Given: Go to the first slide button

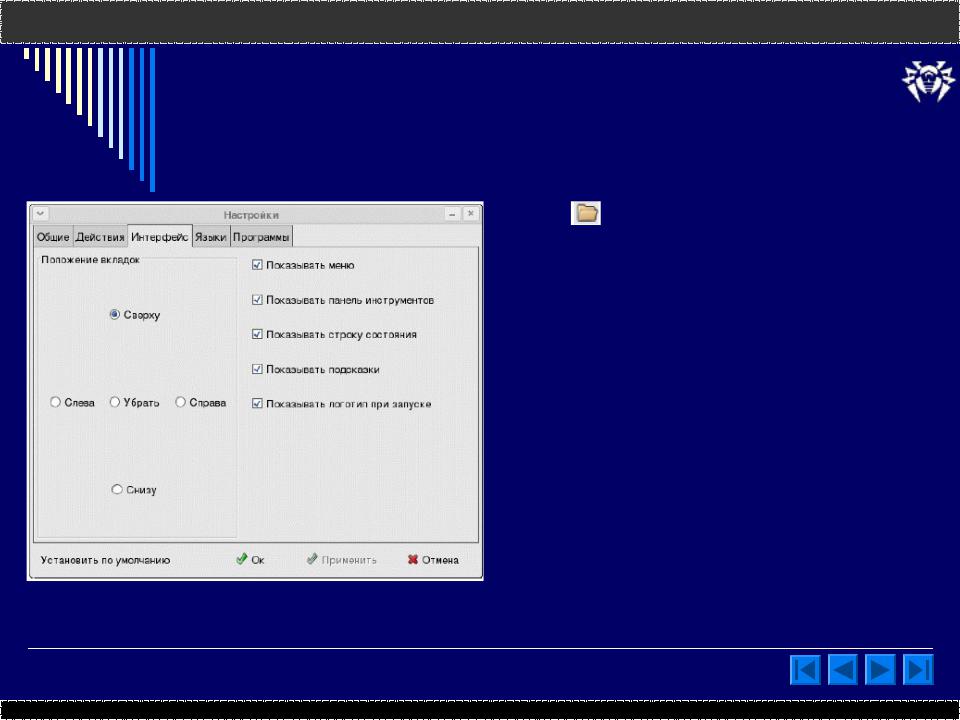Looking at the screenshot, I should [805, 669].
